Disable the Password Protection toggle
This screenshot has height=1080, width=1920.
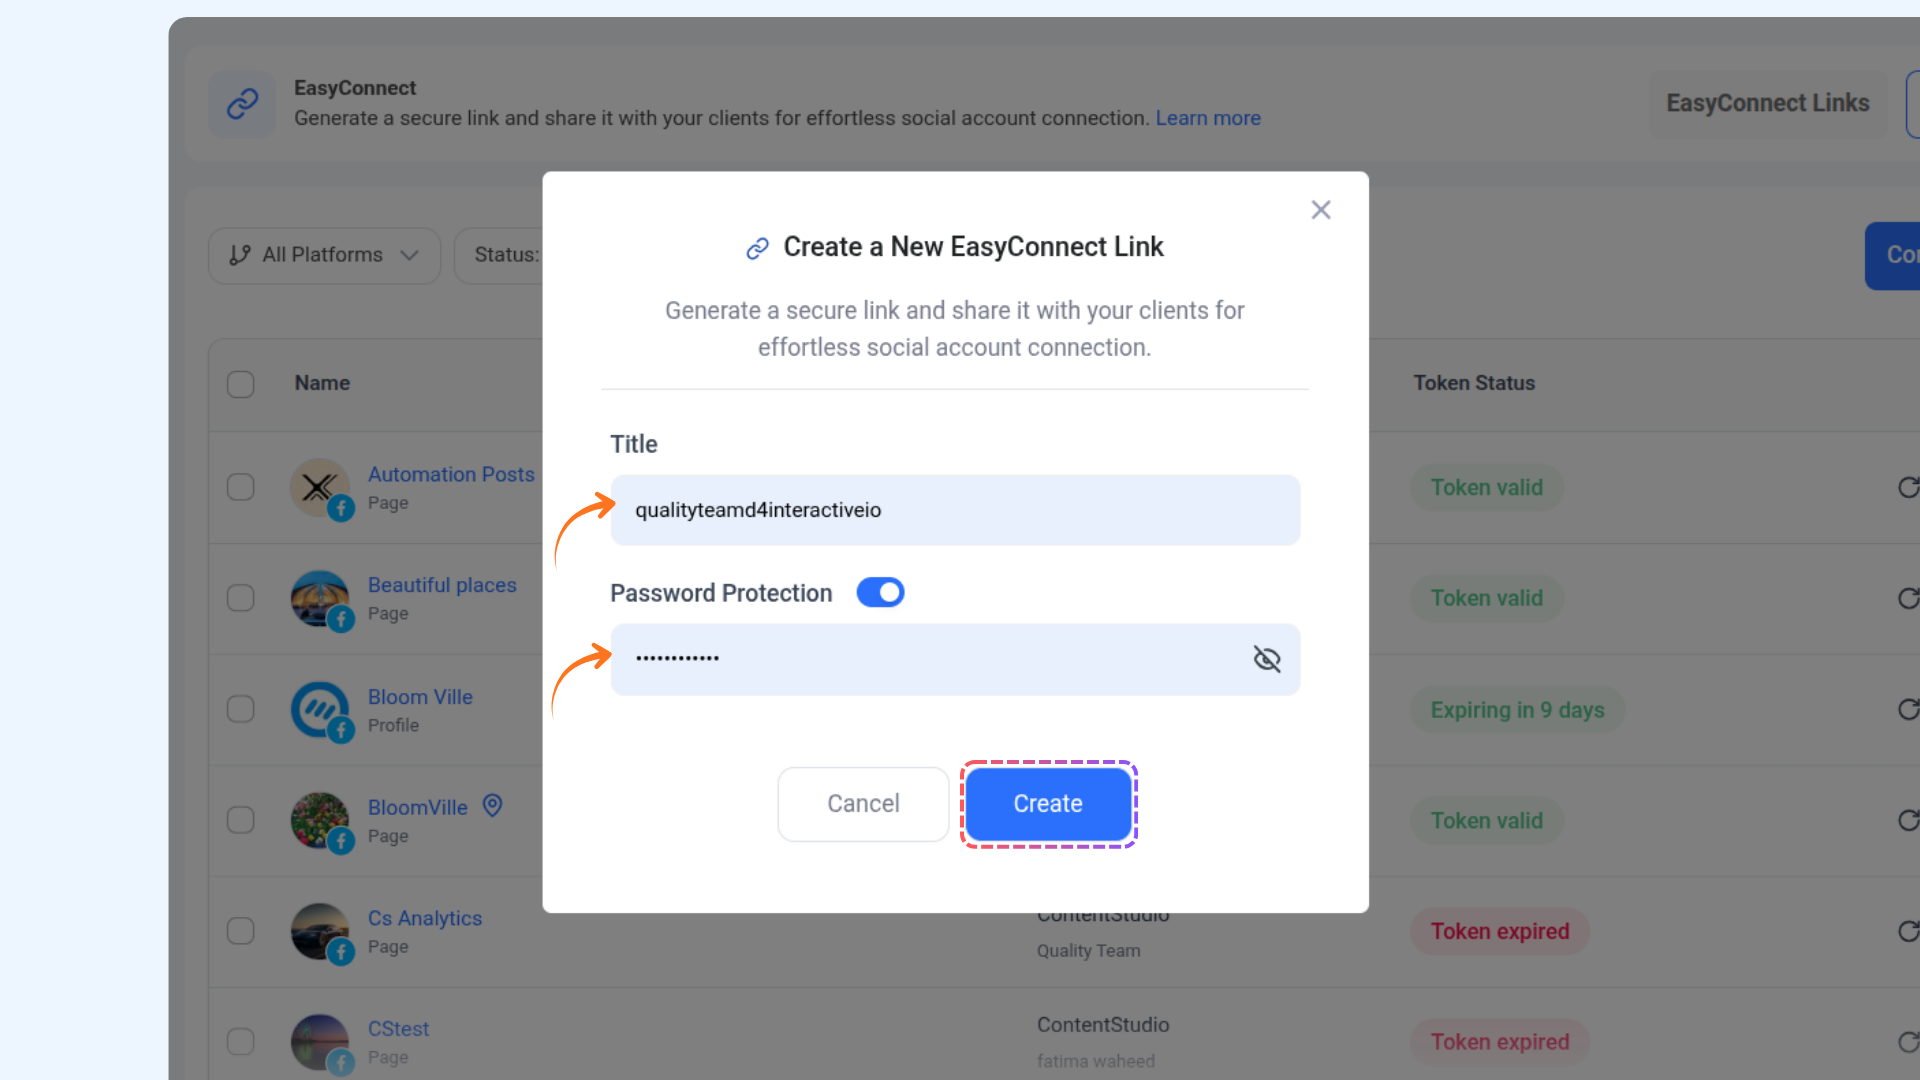click(880, 593)
